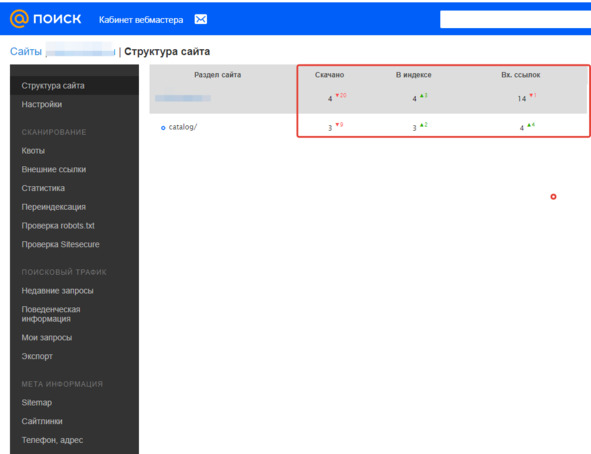Image resolution: width=591 pixels, height=454 pixels.
Task: Click the red circle marker
Action: (x=553, y=197)
